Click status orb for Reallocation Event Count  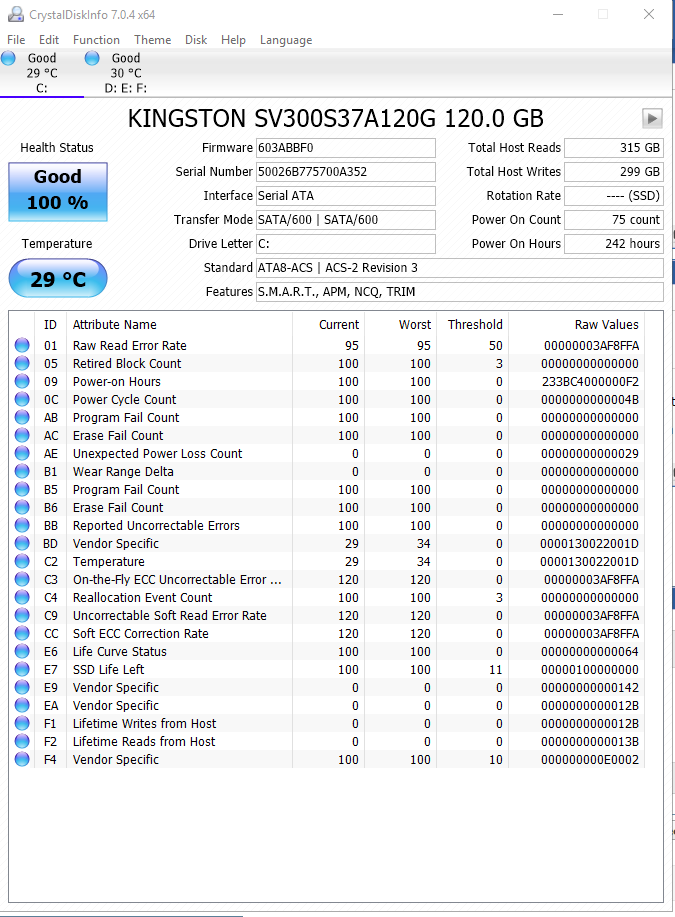click(x=22, y=598)
